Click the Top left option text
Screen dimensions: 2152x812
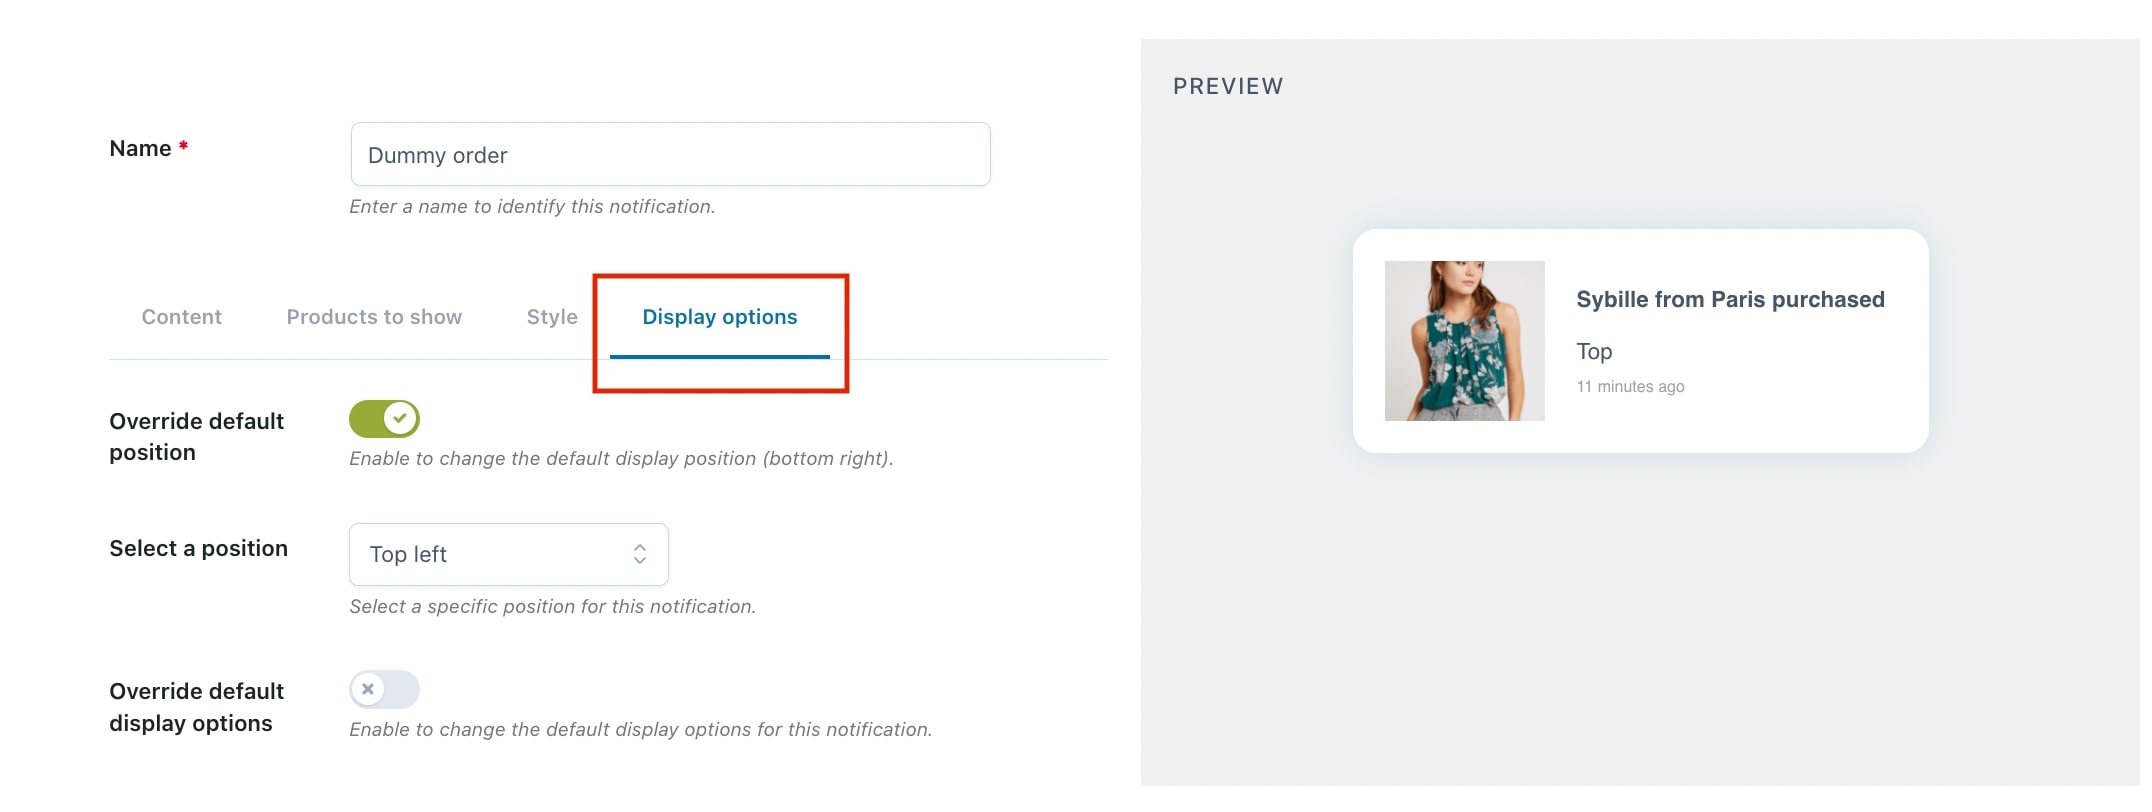click(x=408, y=554)
